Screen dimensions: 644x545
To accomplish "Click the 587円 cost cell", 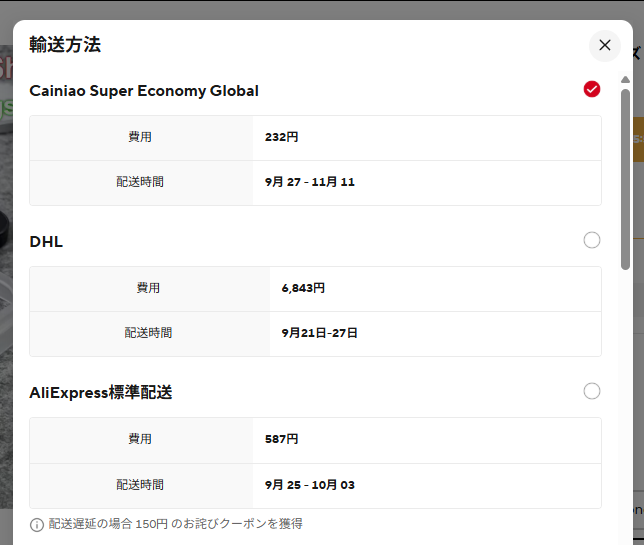I will [x=282, y=439].
